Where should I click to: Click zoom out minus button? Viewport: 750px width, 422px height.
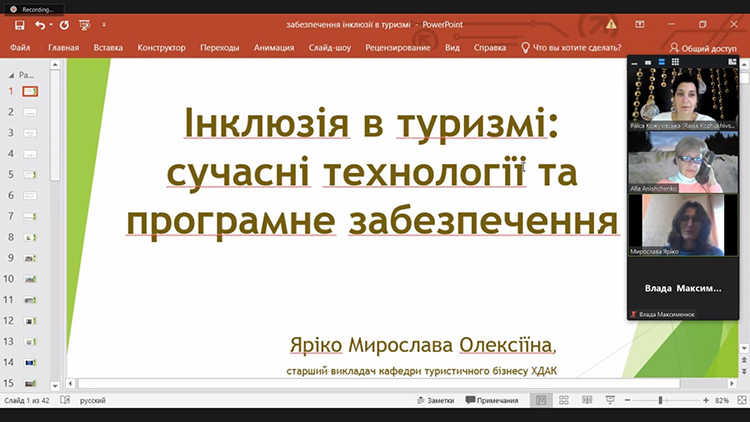point(628,400)
